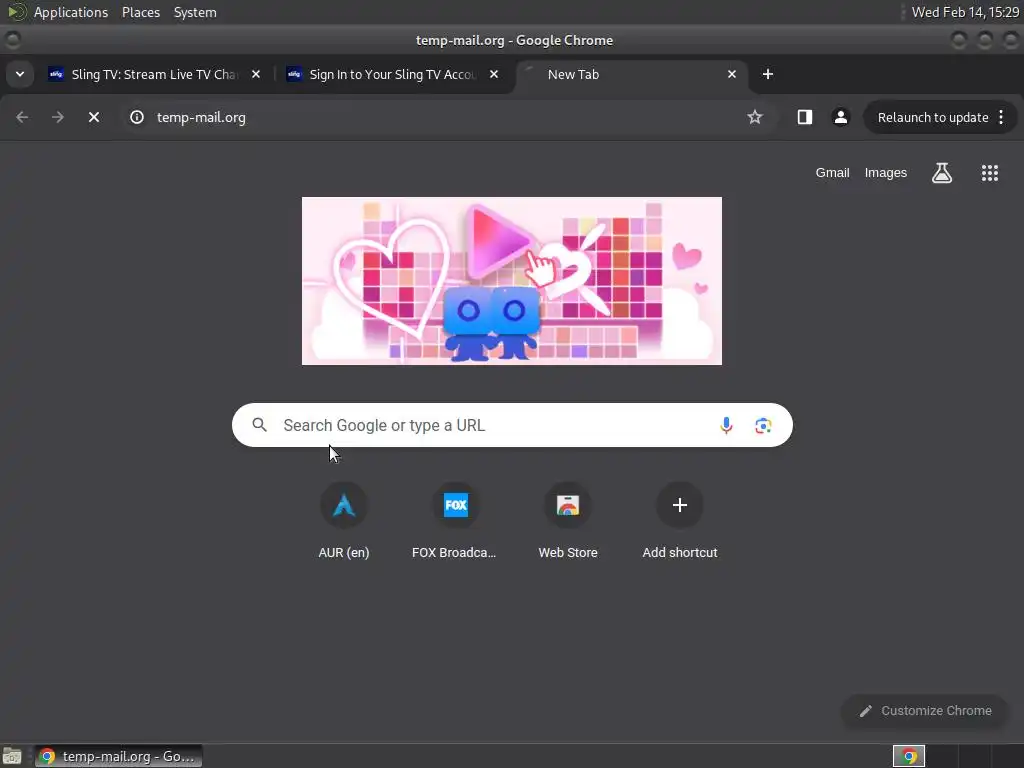Click the menu icon beside Applications
1024x768 pixels.
click(x=16, y=12)
